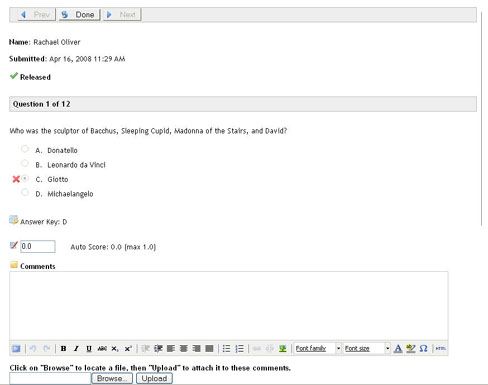Toggle italic formatting in comments editor
Viewport: 488px width, 385px height.
(76, 349)
